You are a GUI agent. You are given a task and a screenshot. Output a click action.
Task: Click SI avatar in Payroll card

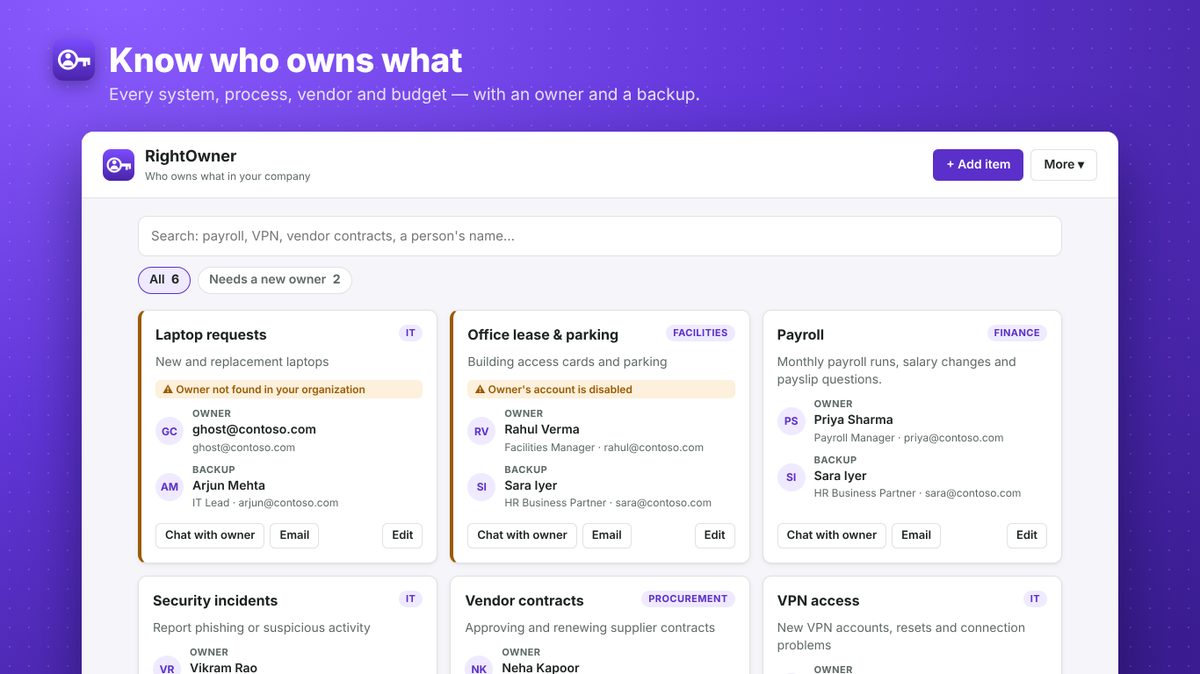(x=791, y=478)
